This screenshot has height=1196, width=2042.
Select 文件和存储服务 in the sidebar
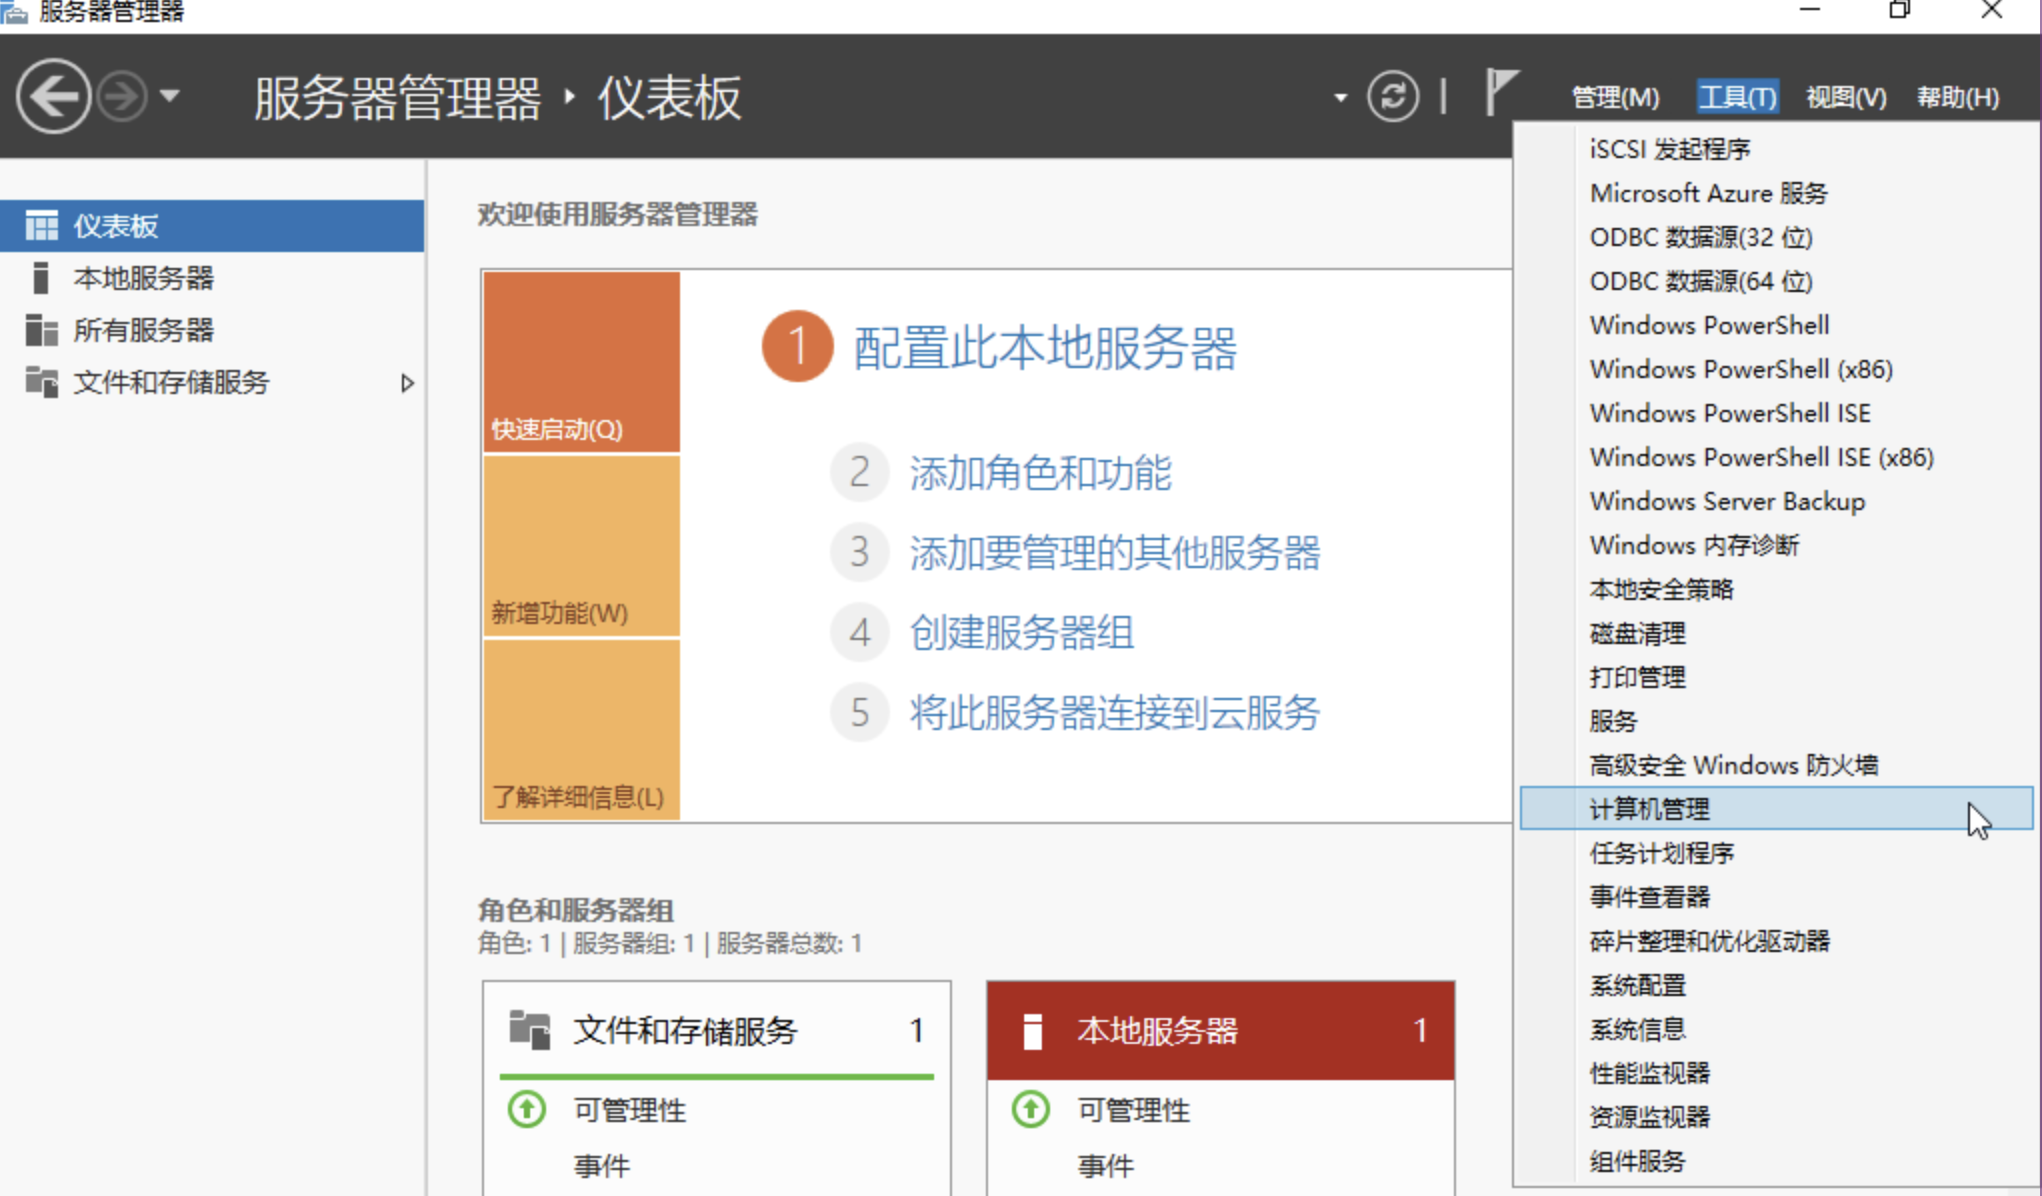pyautogui.click(x=212, y=382)
